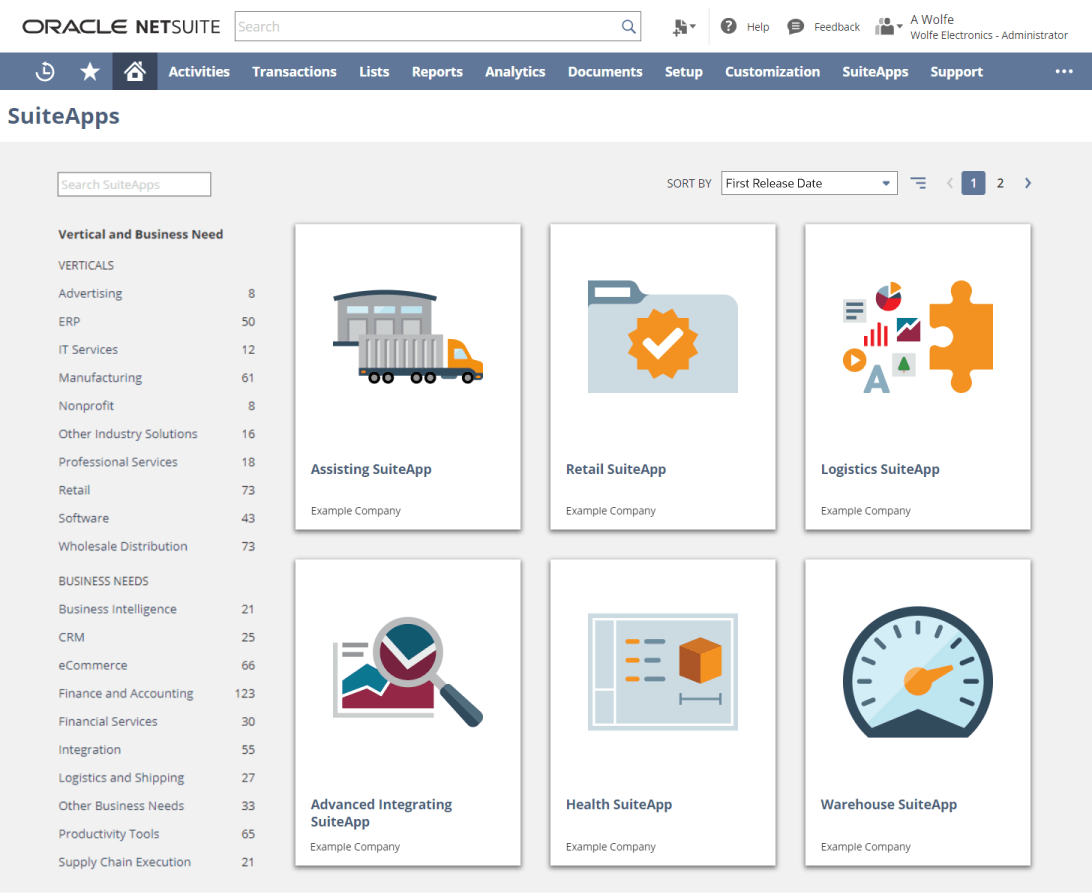Open the Health SuiteApp box diagram image
The height and width of the screenshot is (893, 1092).
point(663,671)
